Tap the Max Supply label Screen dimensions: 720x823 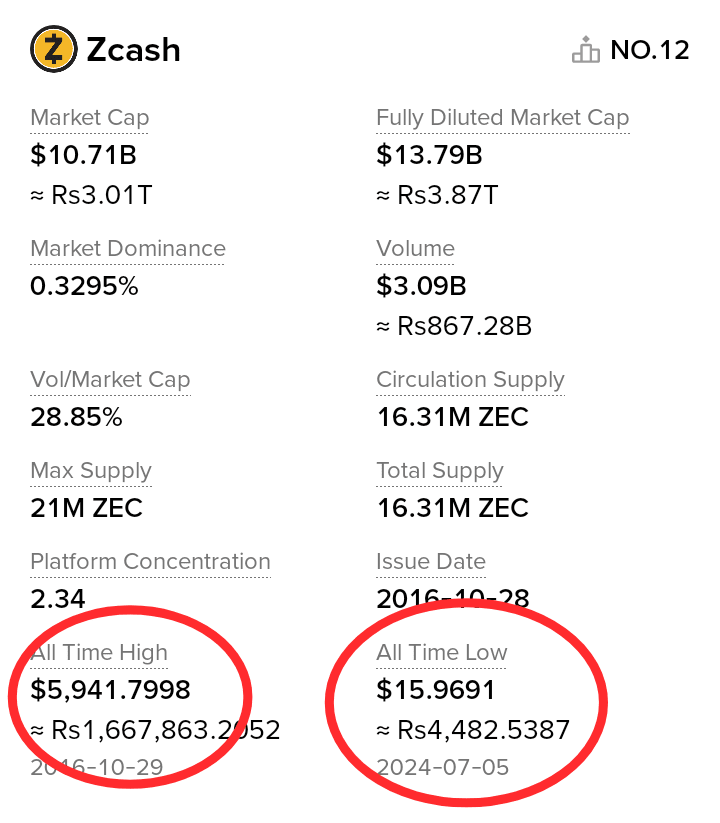[x=90, y=471]
